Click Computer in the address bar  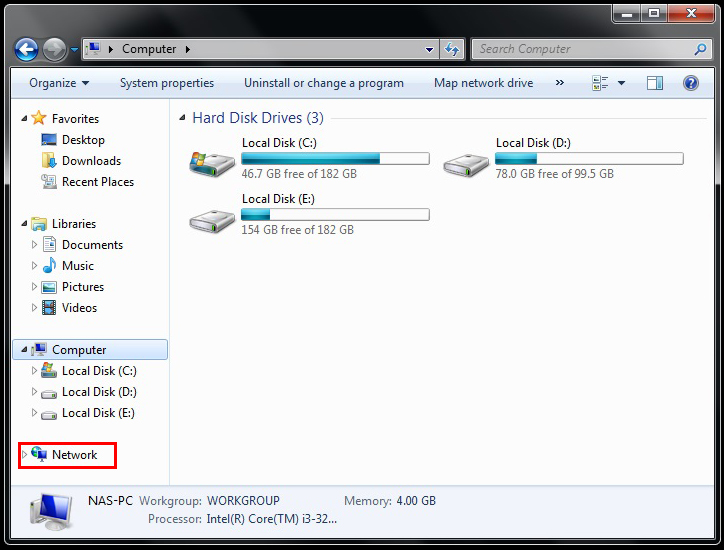point(149,49)
